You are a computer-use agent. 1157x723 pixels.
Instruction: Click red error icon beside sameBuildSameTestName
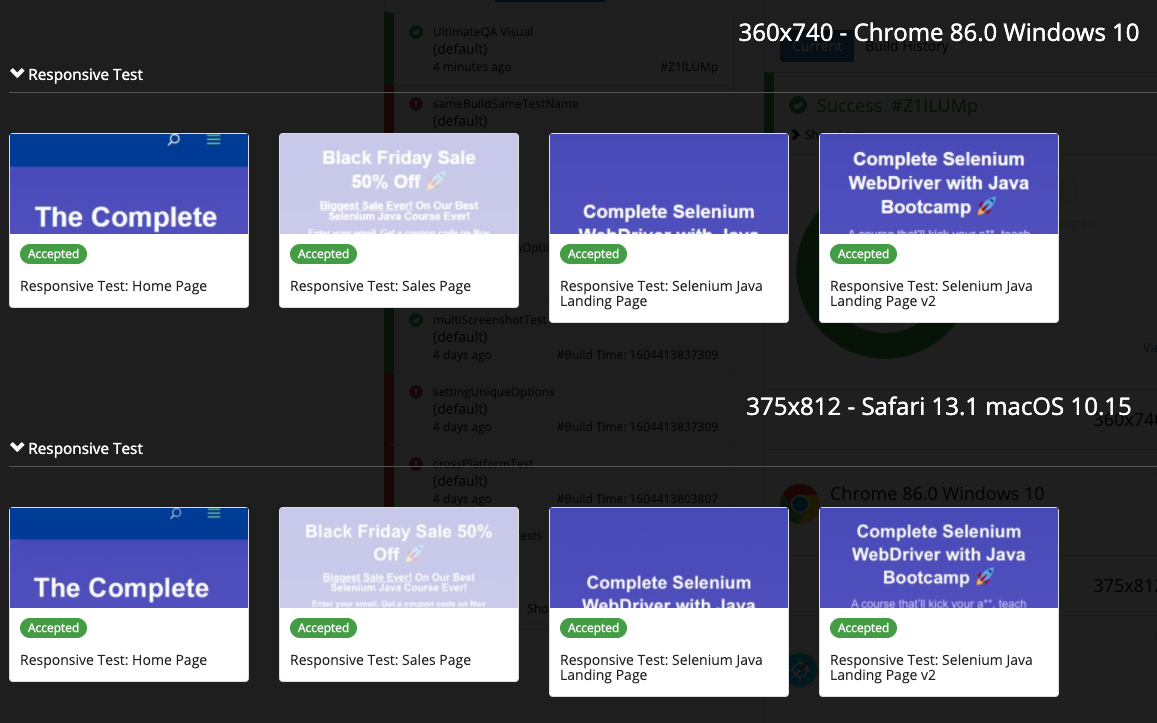click(416, 104)
